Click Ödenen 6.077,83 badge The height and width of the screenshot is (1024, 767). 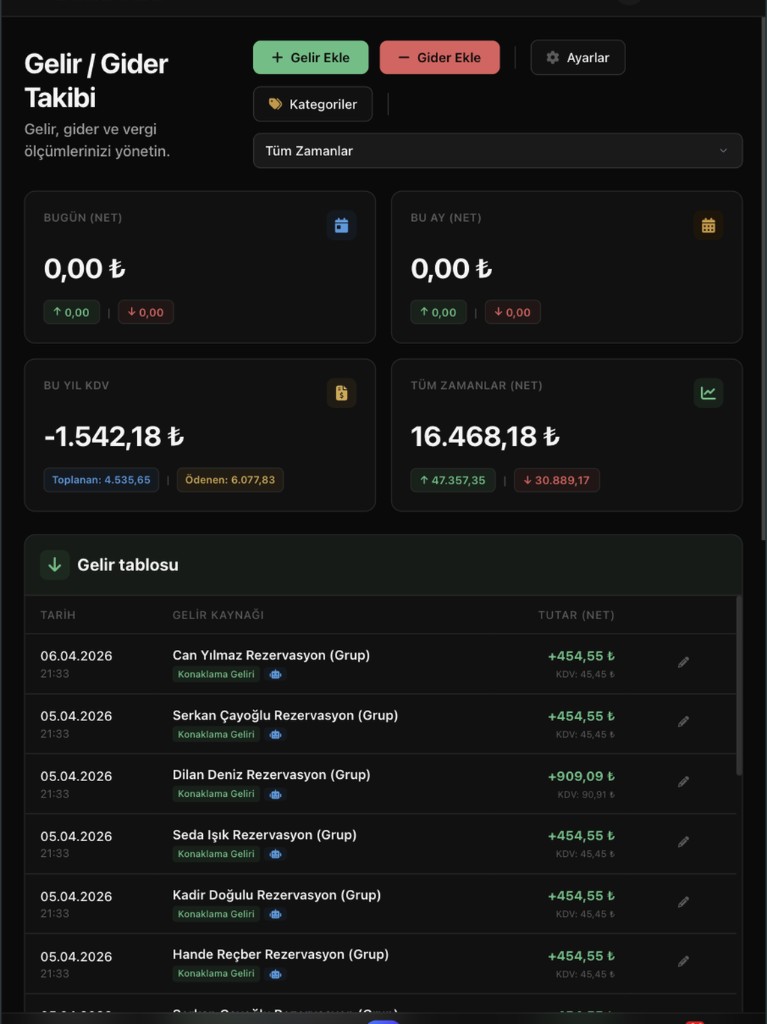[x=230, y=480]
